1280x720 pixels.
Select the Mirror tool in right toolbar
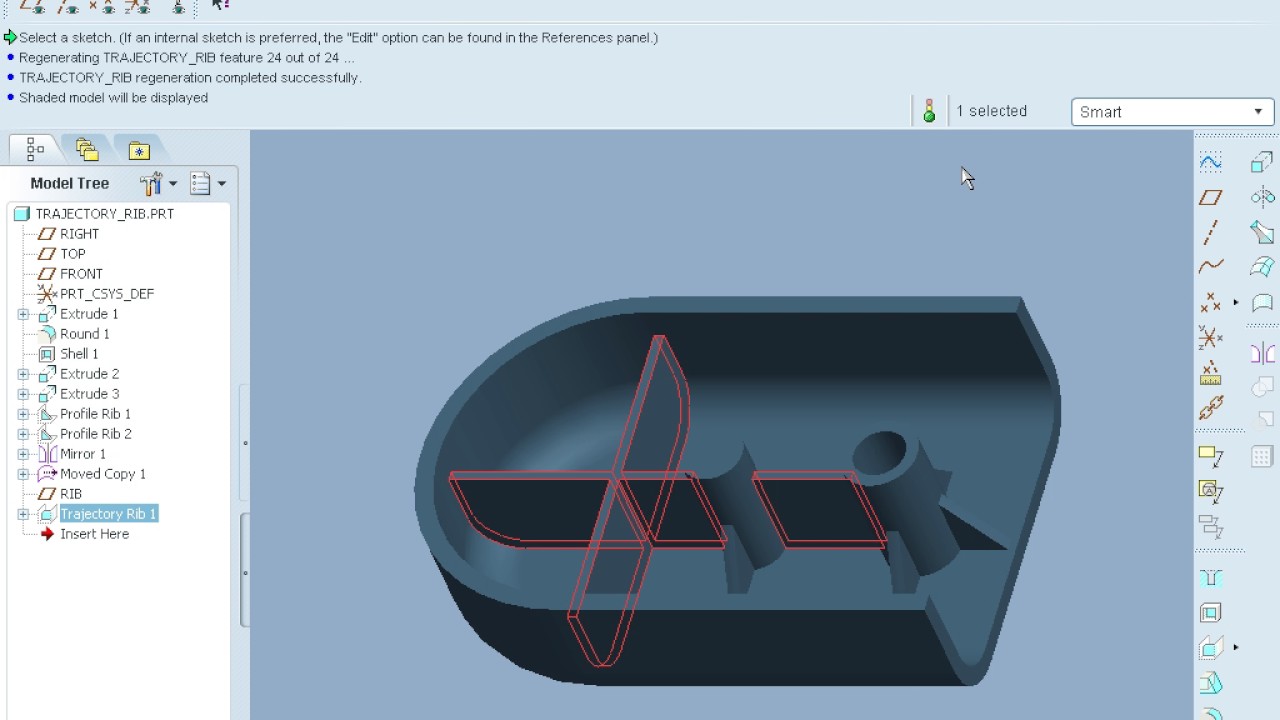click(x=1262, y=352)
